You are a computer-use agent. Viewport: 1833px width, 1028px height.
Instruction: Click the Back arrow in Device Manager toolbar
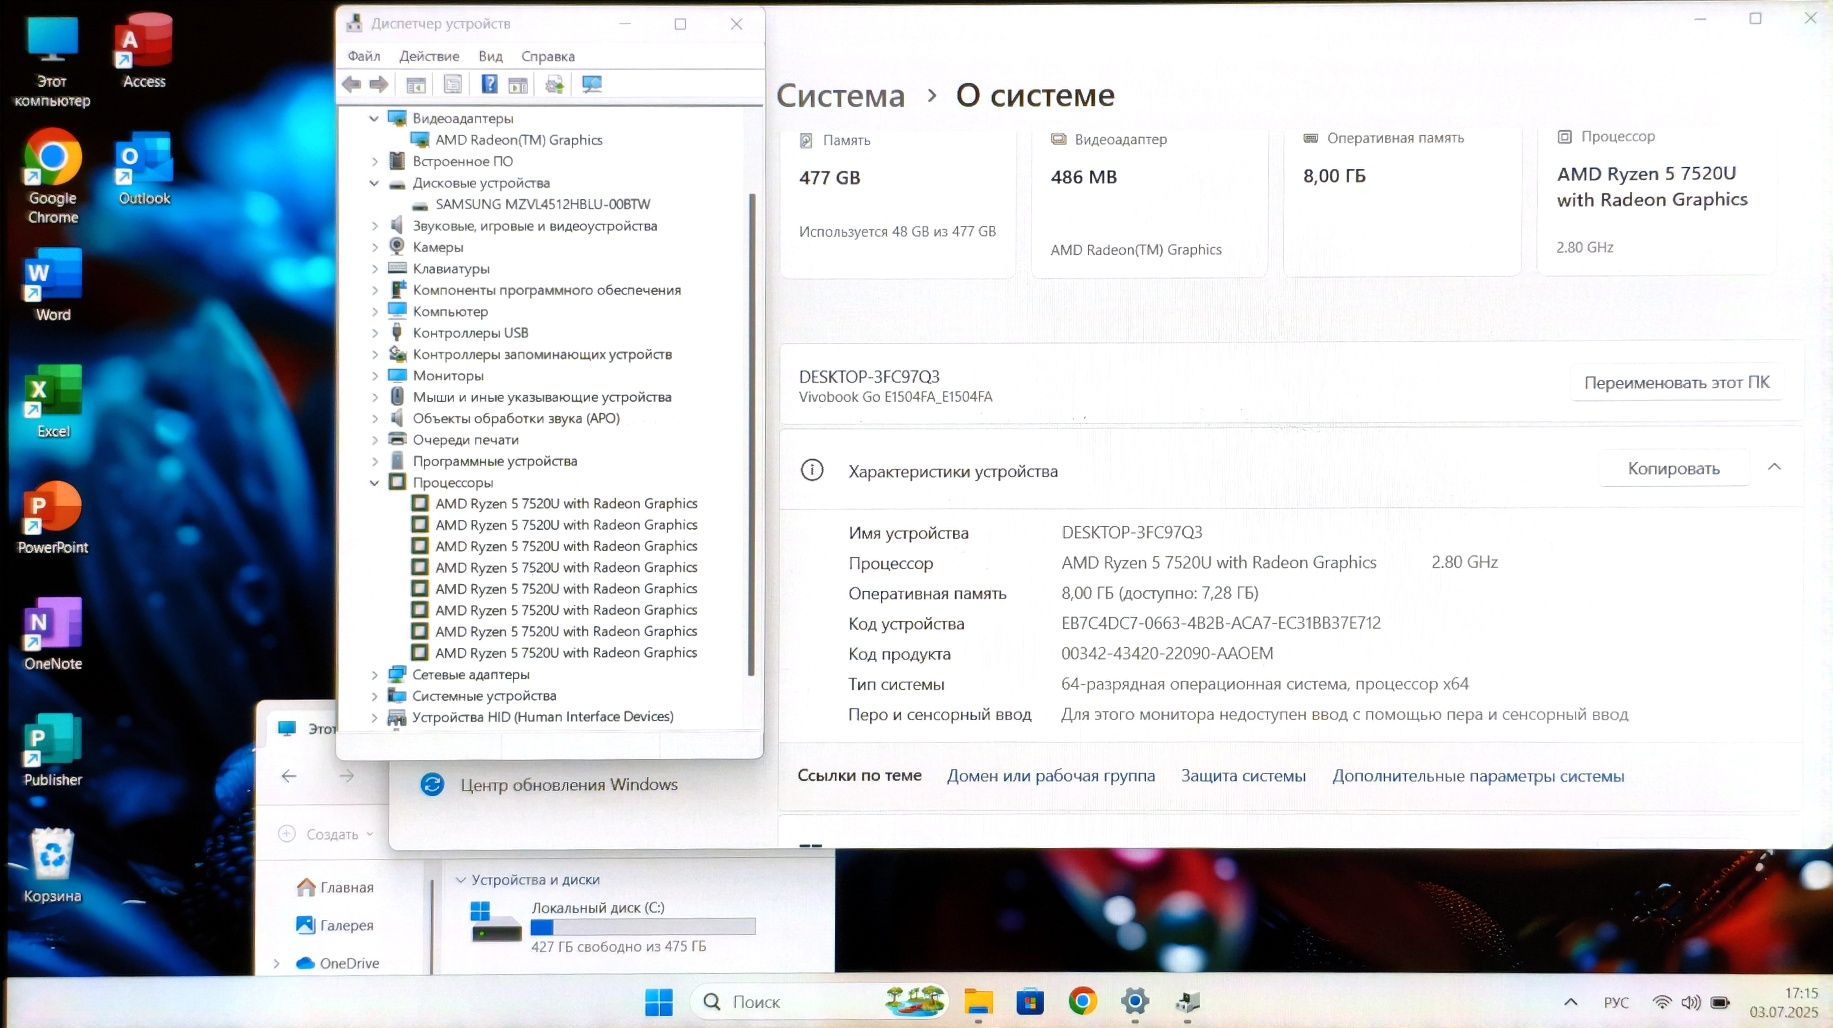[x=351, y=85]
